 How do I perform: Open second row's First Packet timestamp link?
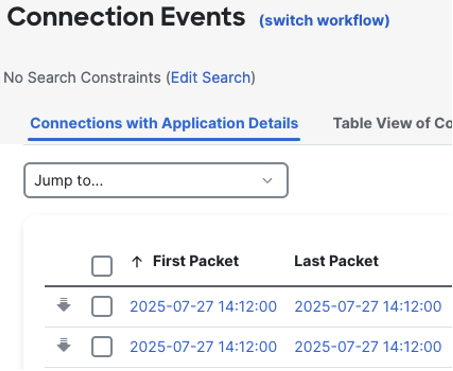(203, 347)
